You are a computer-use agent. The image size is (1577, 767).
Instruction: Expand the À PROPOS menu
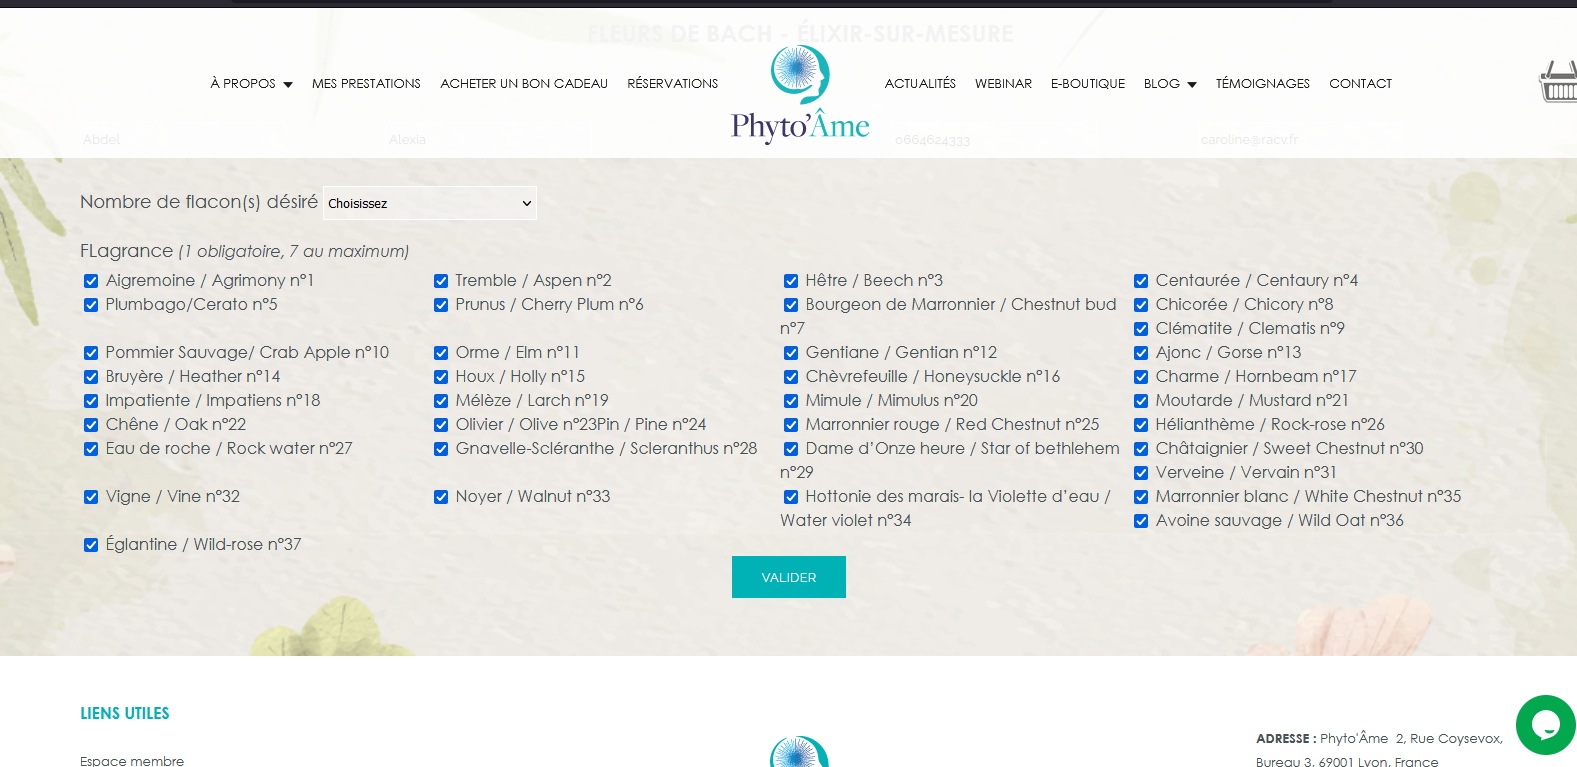click(251, 84)
